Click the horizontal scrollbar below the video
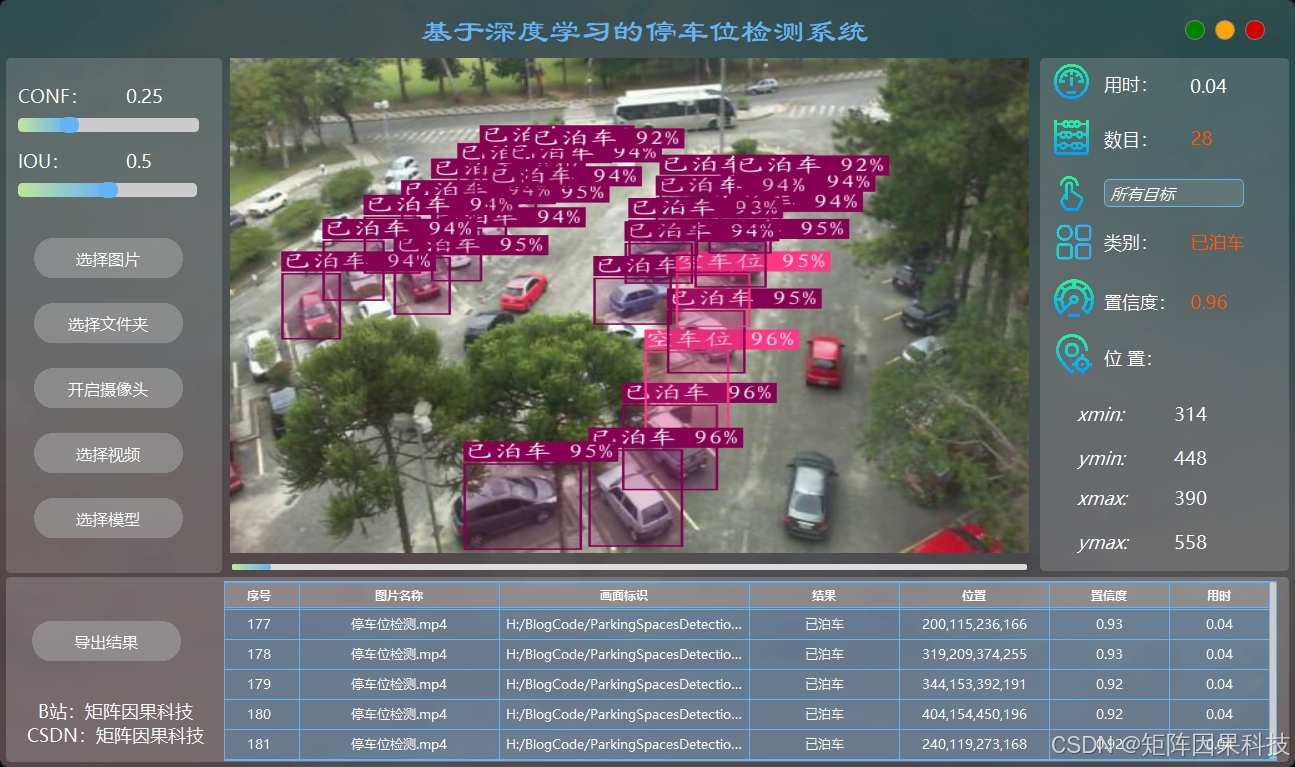This screenshot has width=1295, height=767. click(x=628, y=566)
